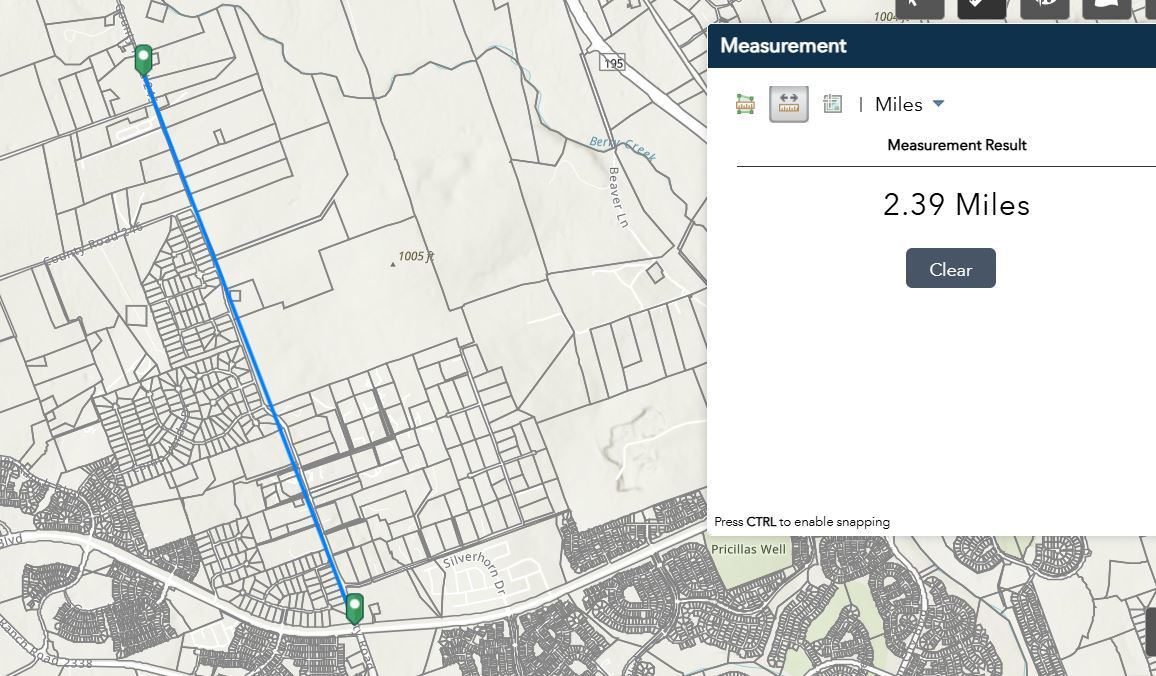Click the green start pin marker at line's north end
The width and height of the screenshot is (1156, 676).
pos(143,58)
